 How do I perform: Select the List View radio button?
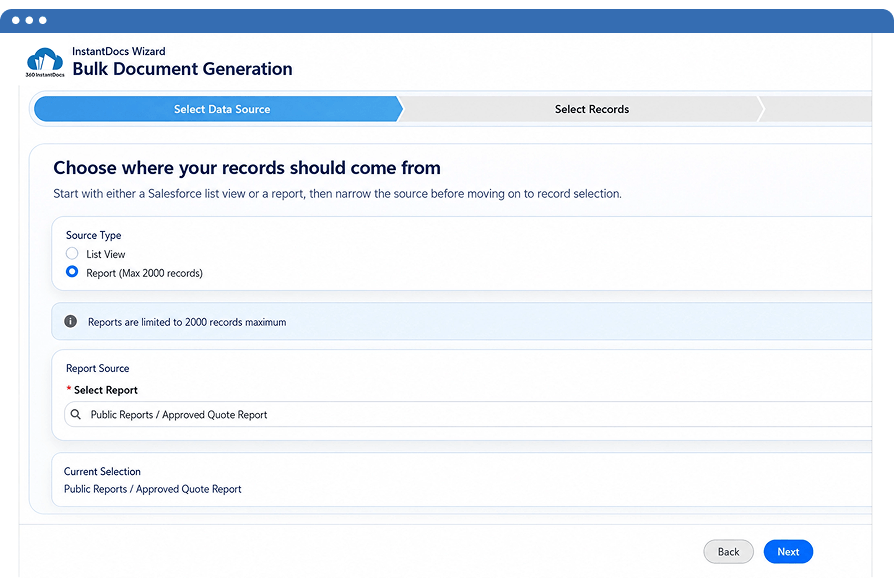[x=72, y=253]
